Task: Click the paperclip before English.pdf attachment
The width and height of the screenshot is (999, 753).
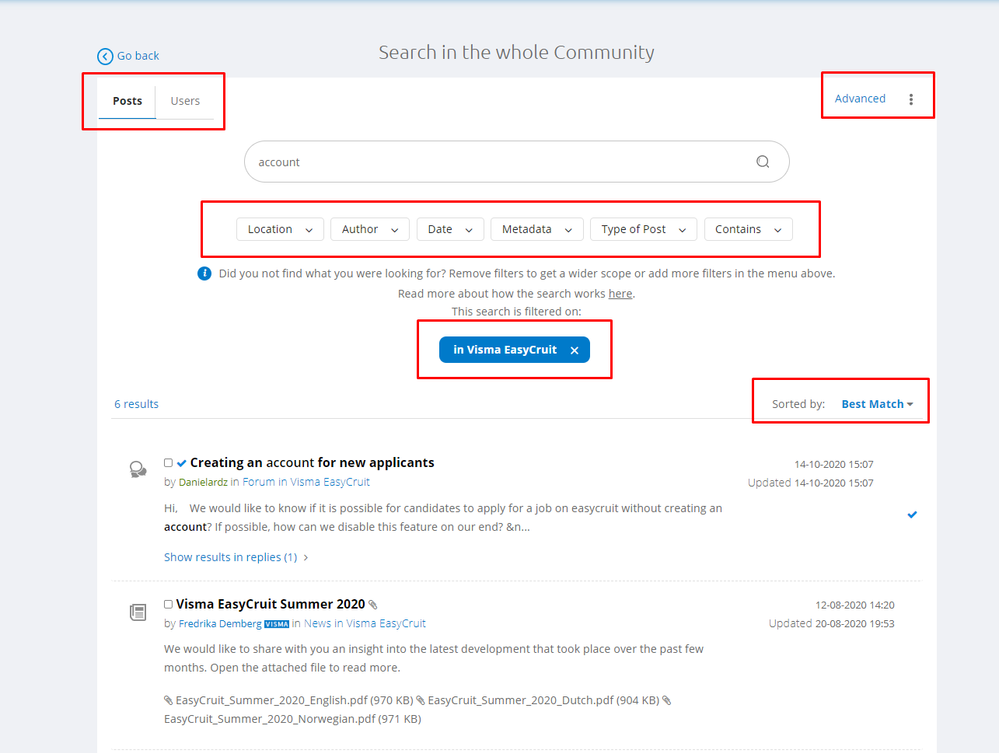Action: click(x=168, y=701)
